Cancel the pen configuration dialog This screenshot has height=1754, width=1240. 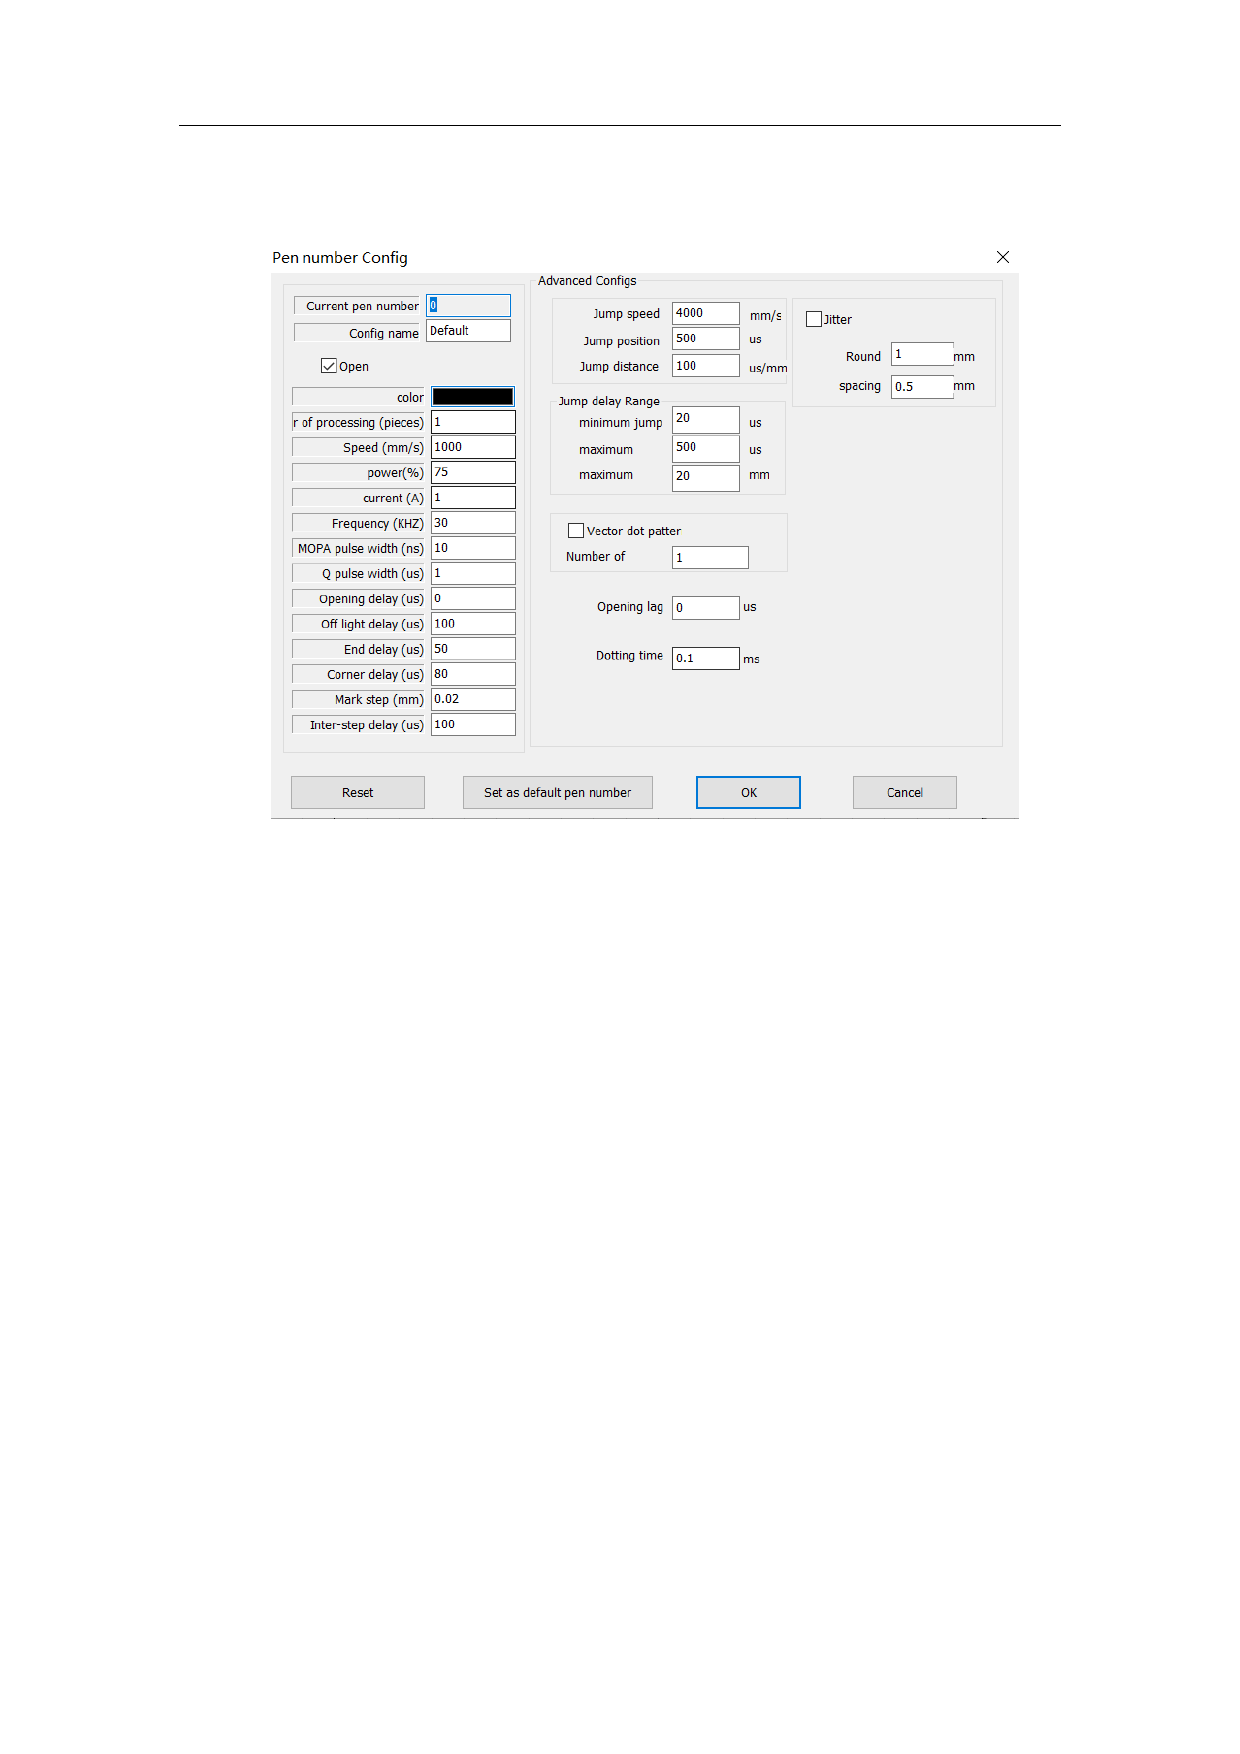(904, 792)
